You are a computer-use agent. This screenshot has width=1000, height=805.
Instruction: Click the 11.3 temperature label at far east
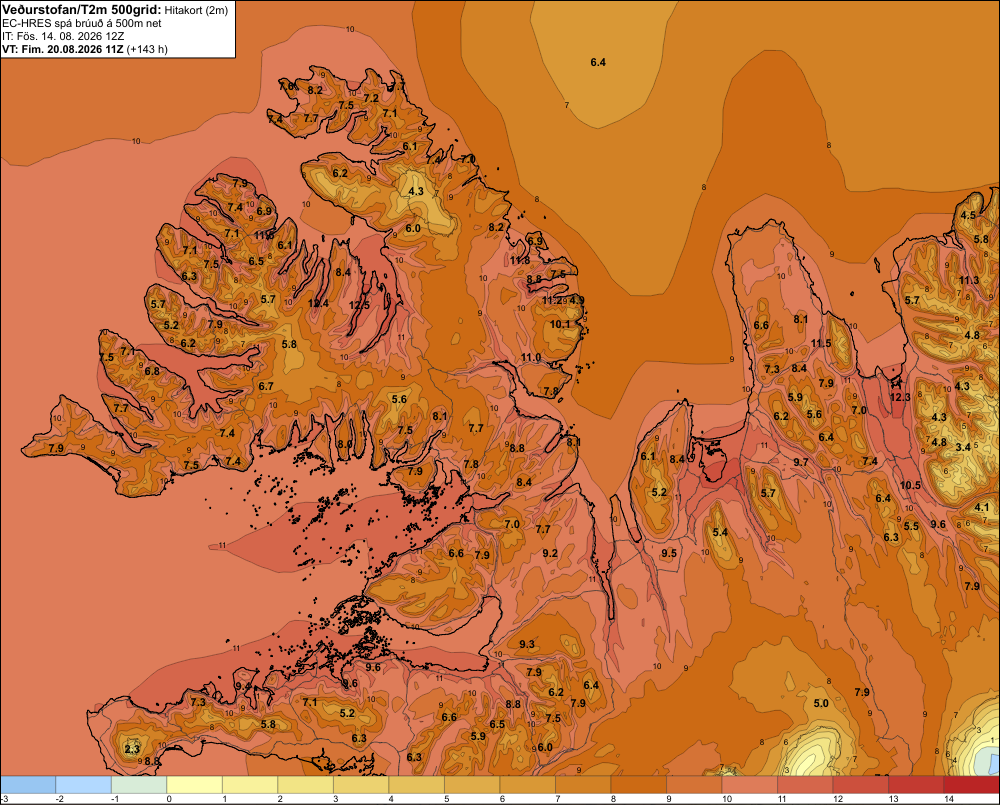click(x=969, y=280)
